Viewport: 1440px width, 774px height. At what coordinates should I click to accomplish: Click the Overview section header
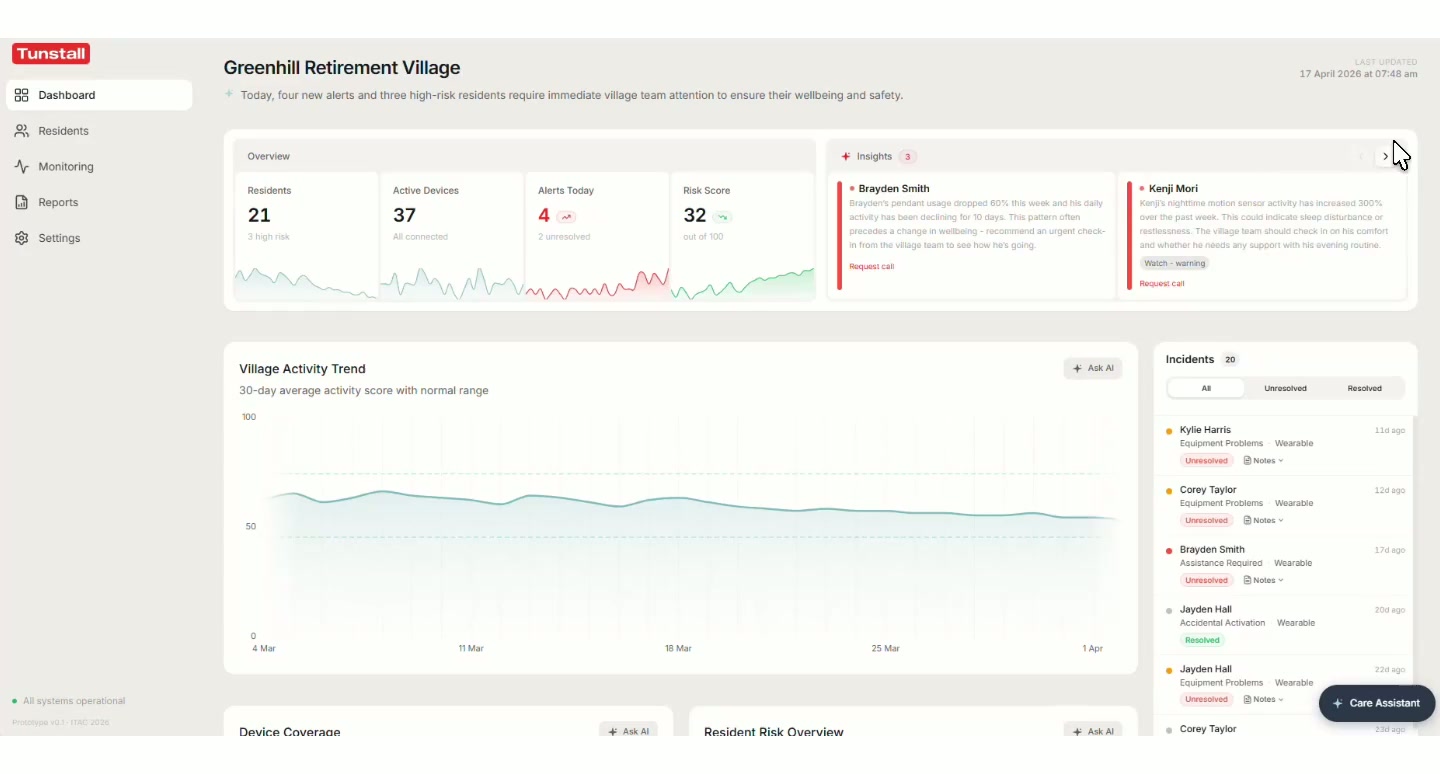tap(525, 156)
